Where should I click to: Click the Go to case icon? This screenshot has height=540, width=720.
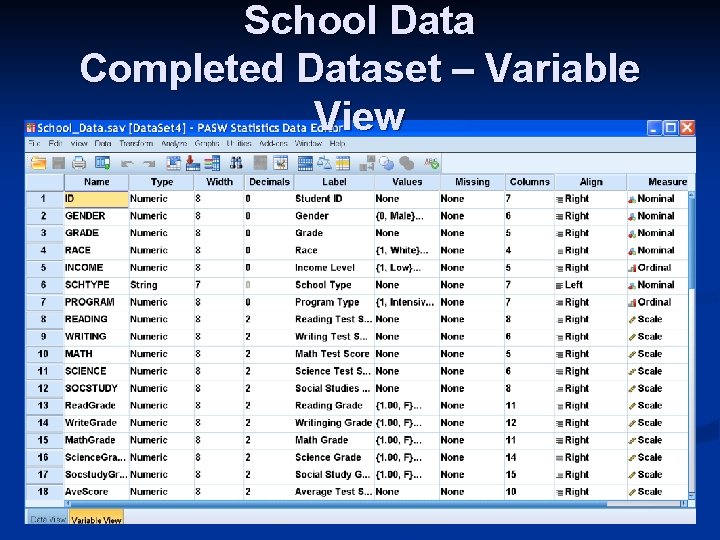(x=174, y=163)
